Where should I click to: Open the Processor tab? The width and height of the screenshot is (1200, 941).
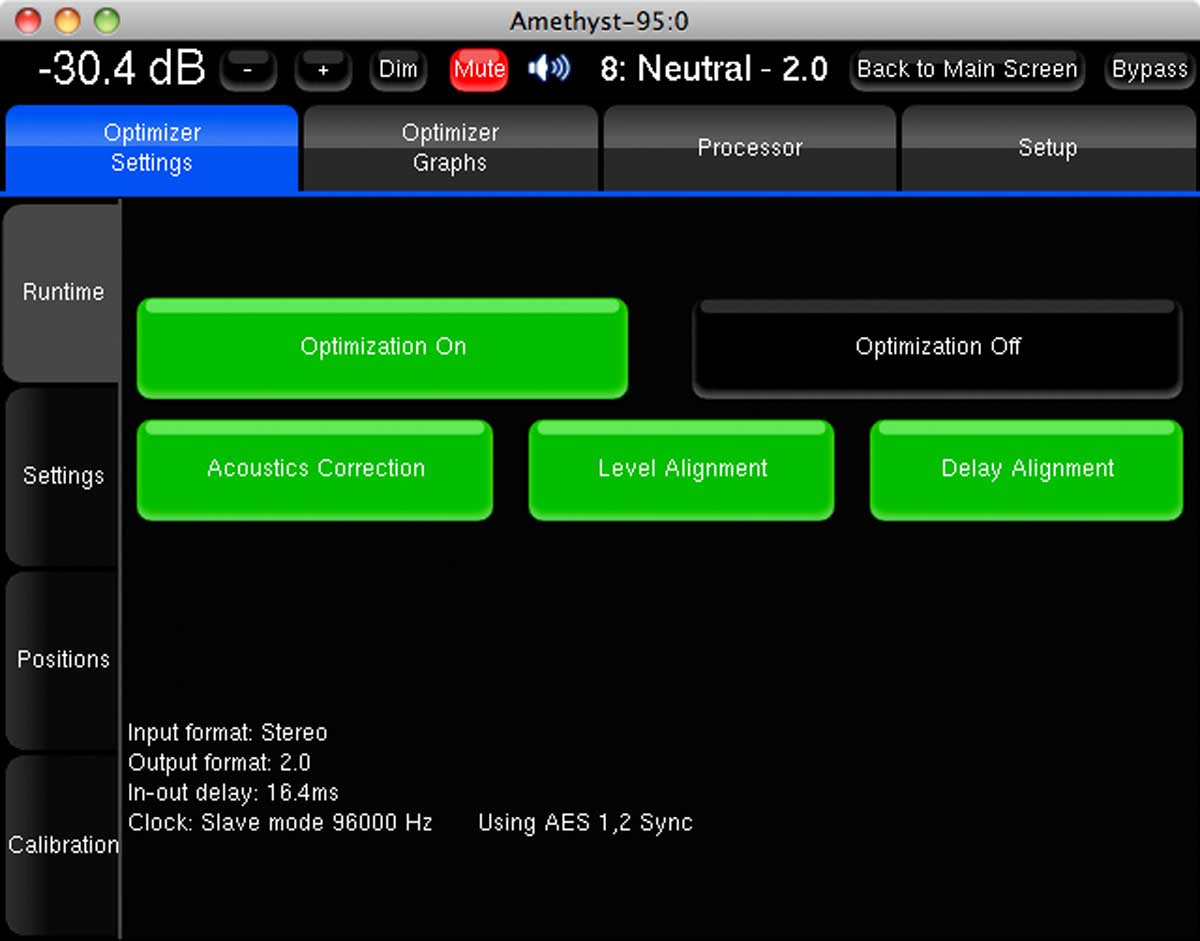749,148
